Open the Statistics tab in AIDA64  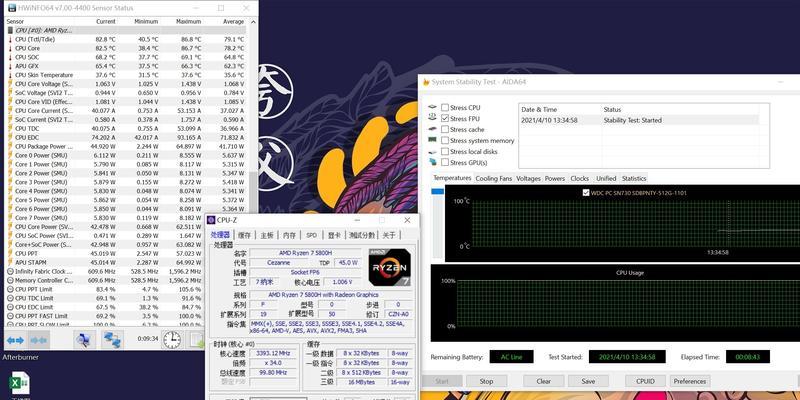tap(634, 179)
